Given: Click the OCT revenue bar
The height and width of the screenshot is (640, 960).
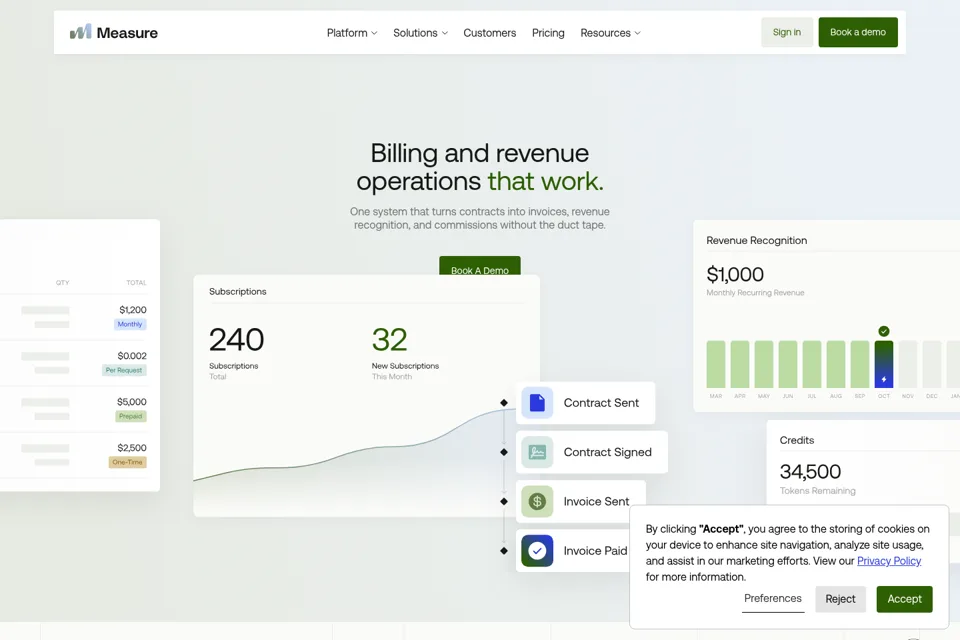Looking at the screenshot, I should click(883, 364).
